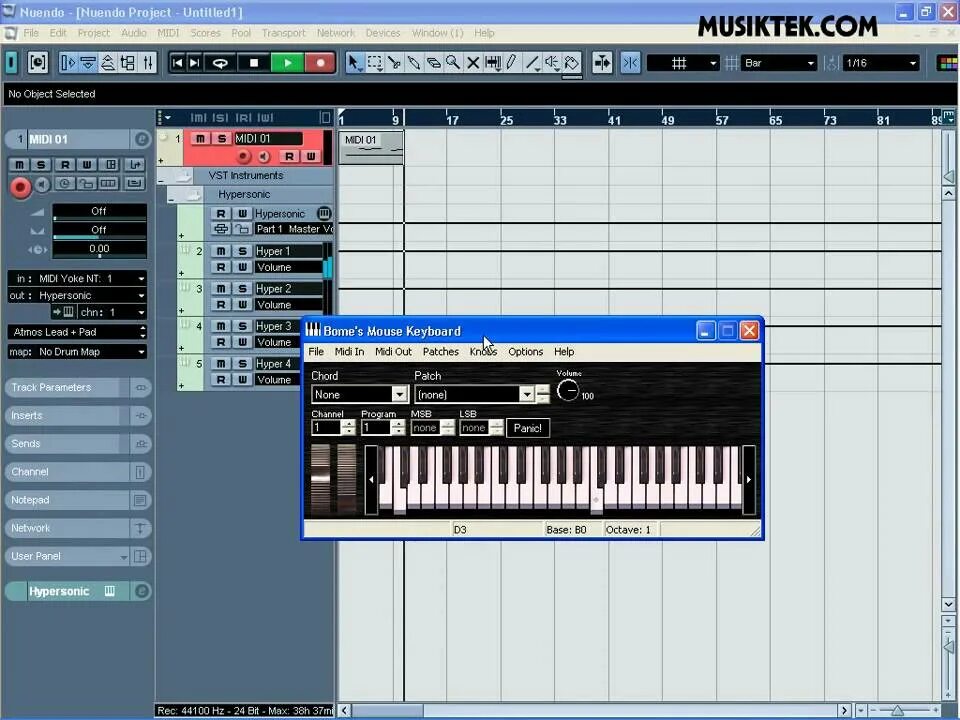Select the Line tool

(532, 62)
